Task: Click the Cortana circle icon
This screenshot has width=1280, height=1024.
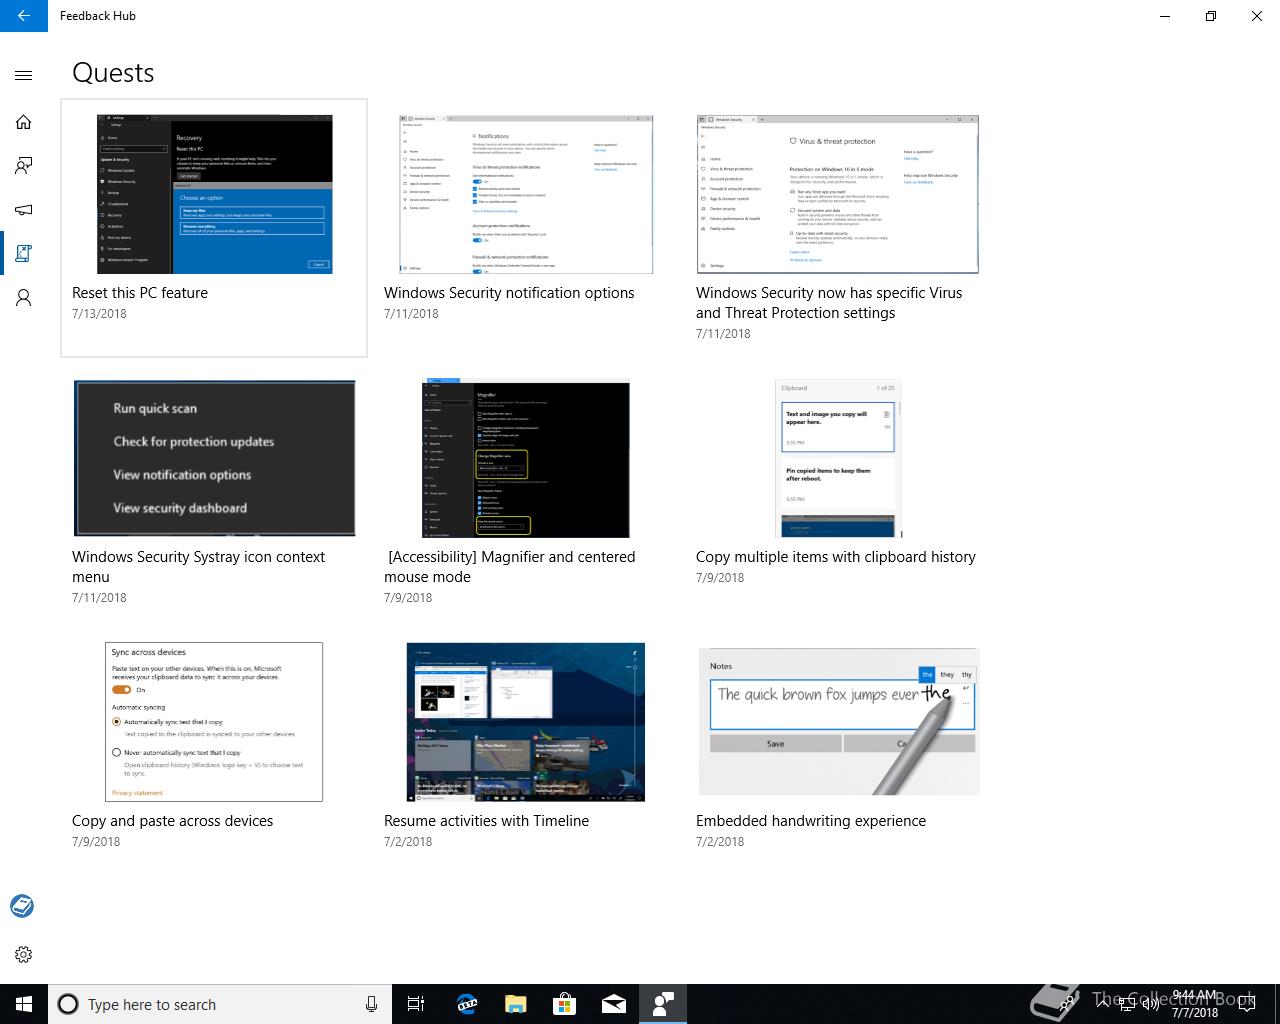Action: [x=68, y=1004]
